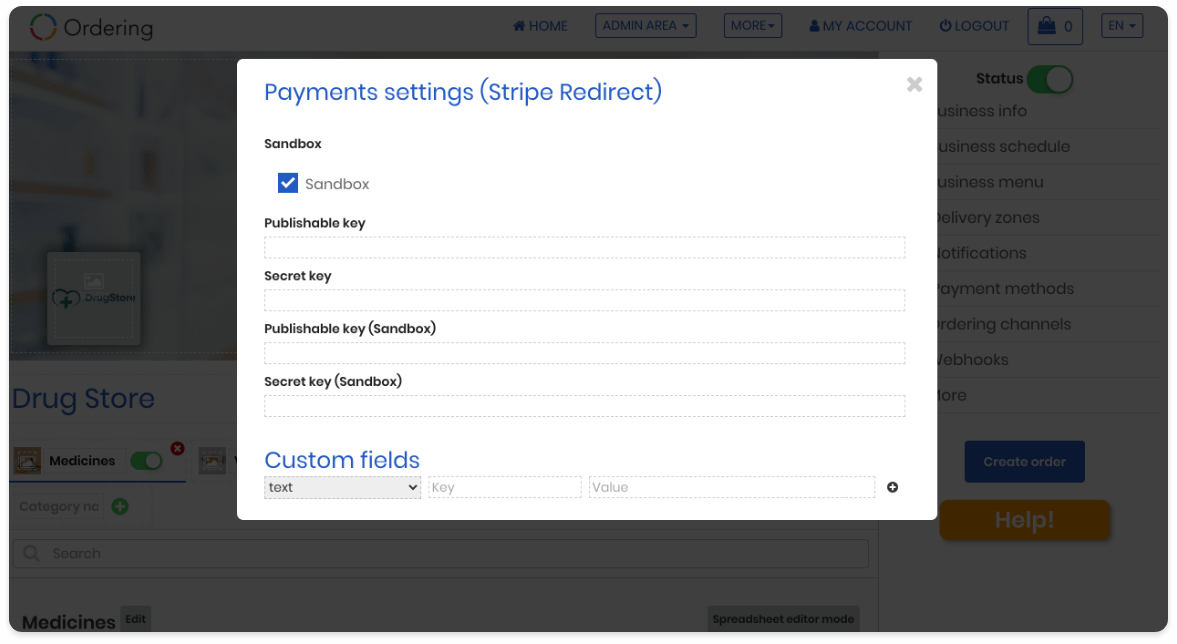The width and height of the screenshot is (1177, 644).
Task: Add category with green plus icon
Action: tap(119, 507)
